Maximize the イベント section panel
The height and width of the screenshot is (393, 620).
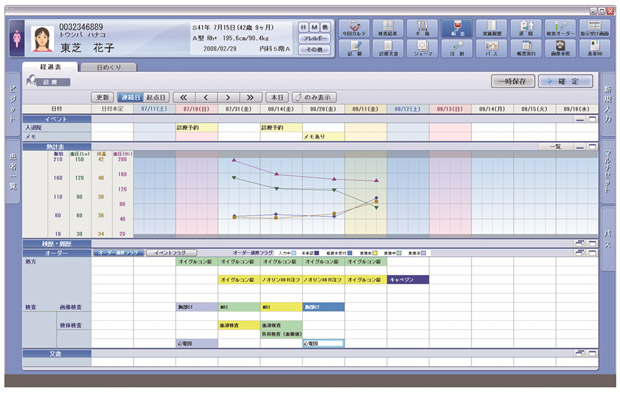[x=592, y=119]
